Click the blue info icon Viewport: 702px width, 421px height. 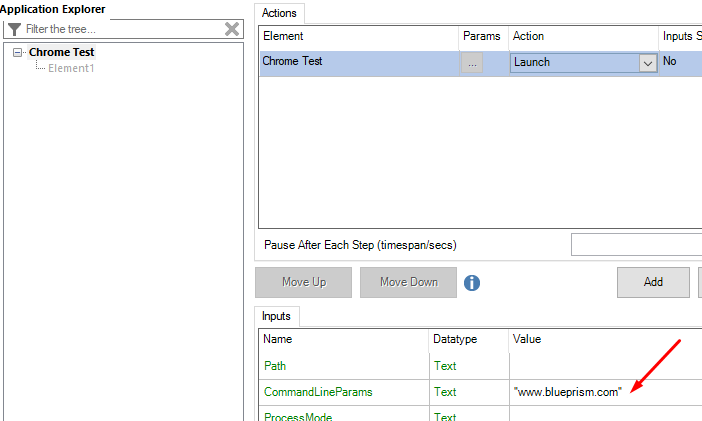tap(472, 283)
